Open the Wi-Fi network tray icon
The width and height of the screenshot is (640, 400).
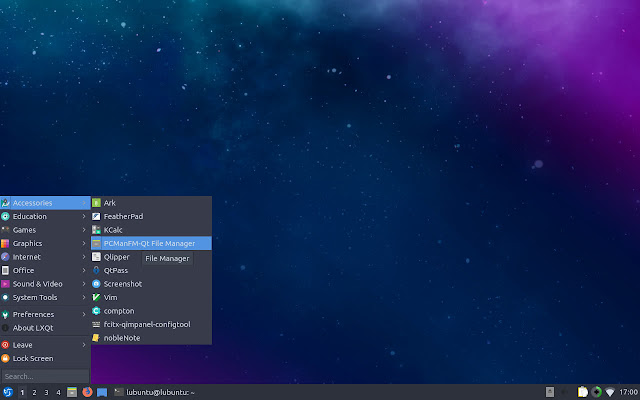click(610, 392)
